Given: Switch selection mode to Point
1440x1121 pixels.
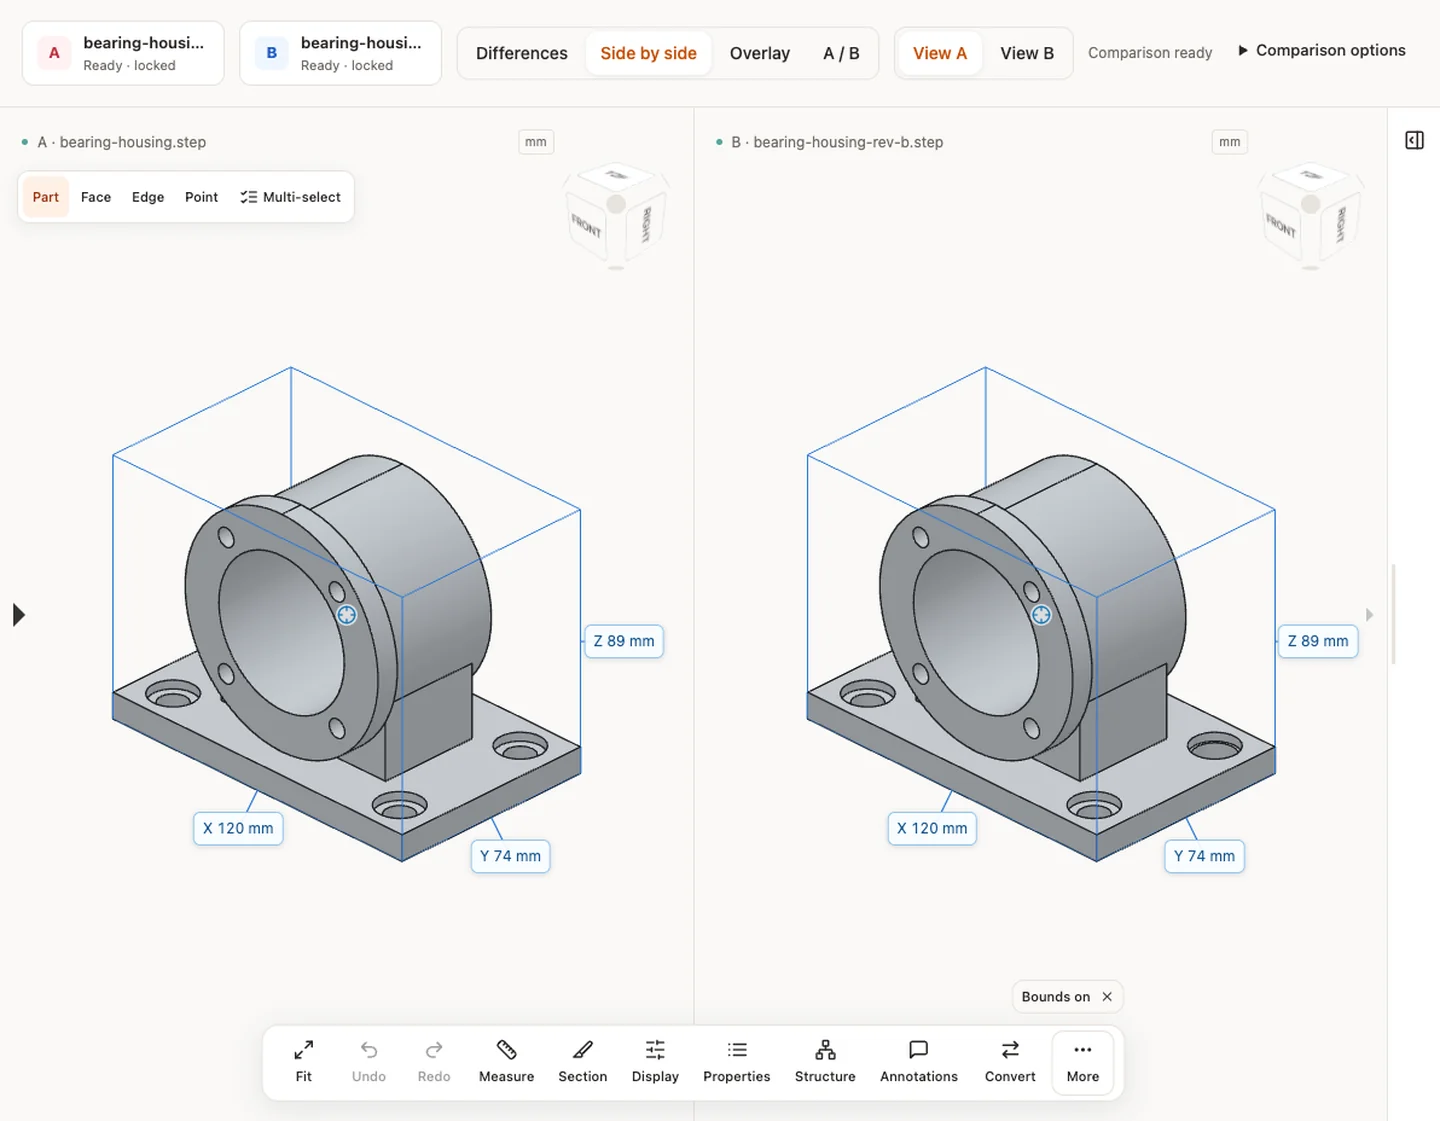Looking at the screenshot, I should point(201,197).
